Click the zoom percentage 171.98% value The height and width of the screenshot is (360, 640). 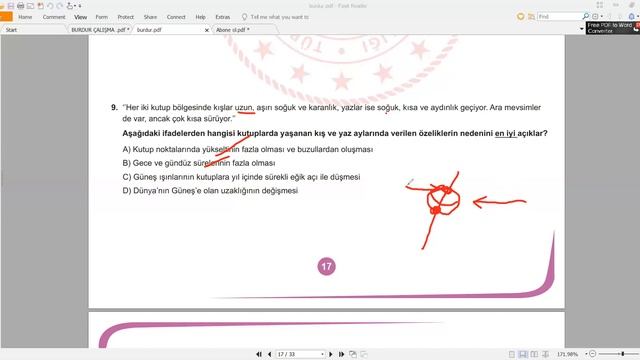coord(568,354)
